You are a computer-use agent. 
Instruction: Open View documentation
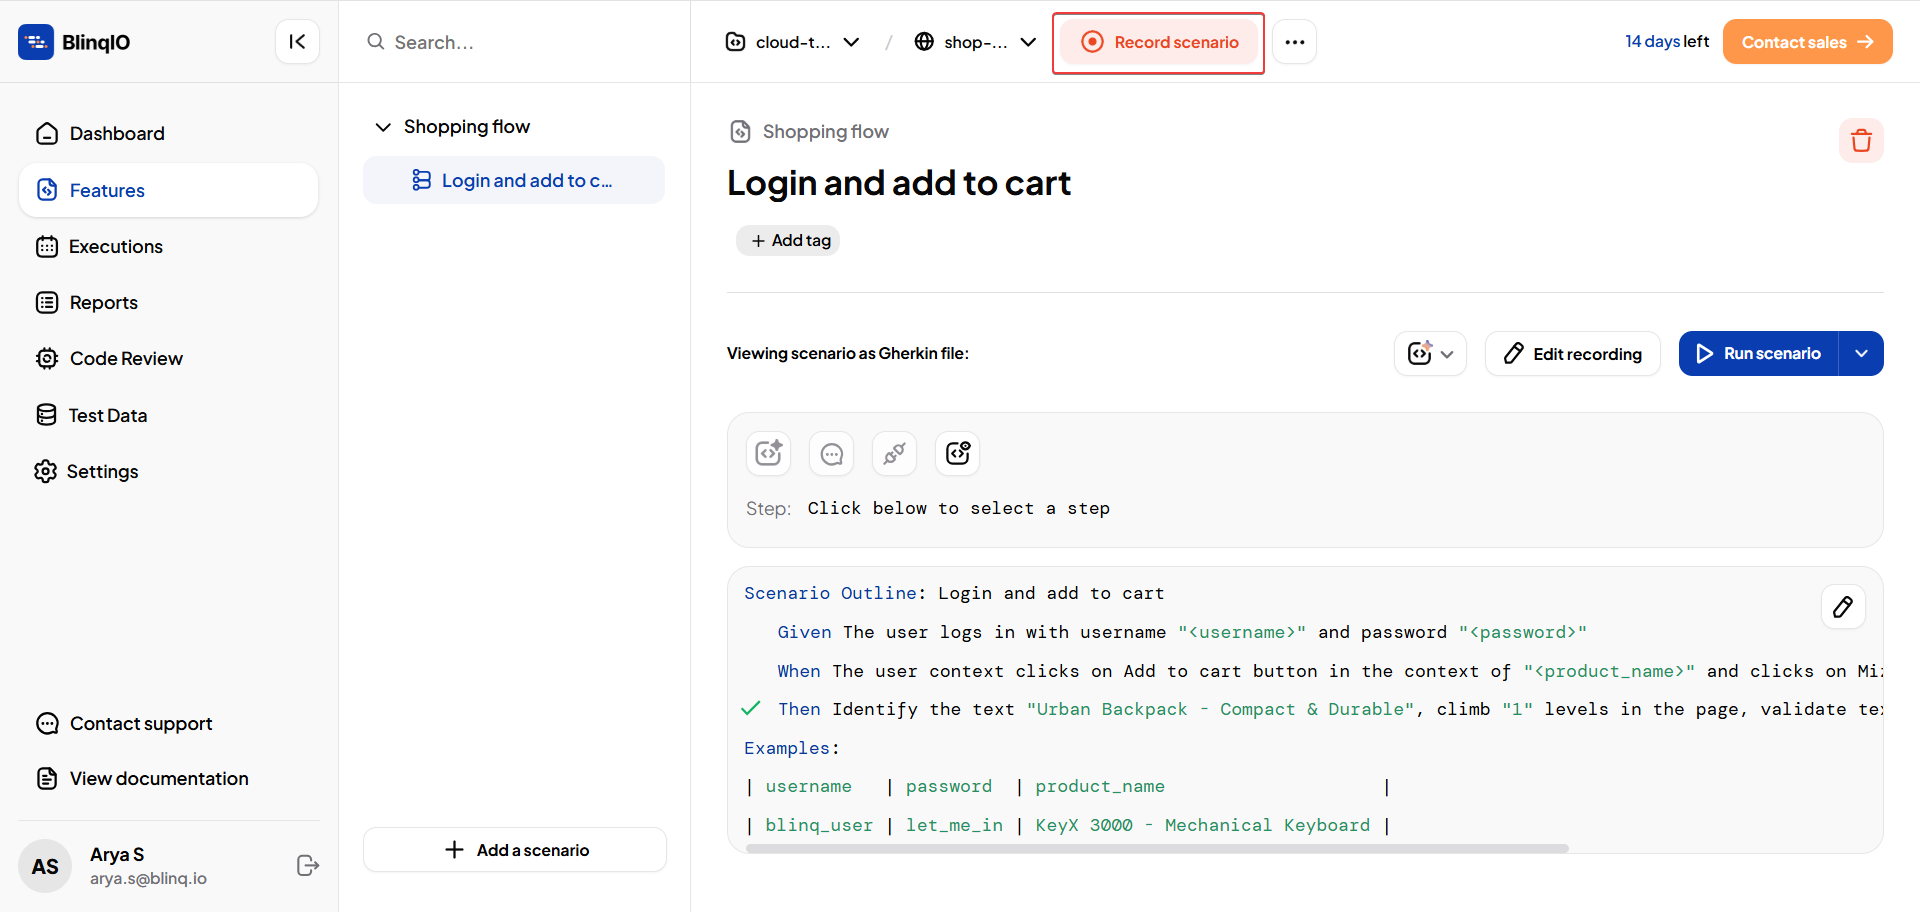point(142,778)
